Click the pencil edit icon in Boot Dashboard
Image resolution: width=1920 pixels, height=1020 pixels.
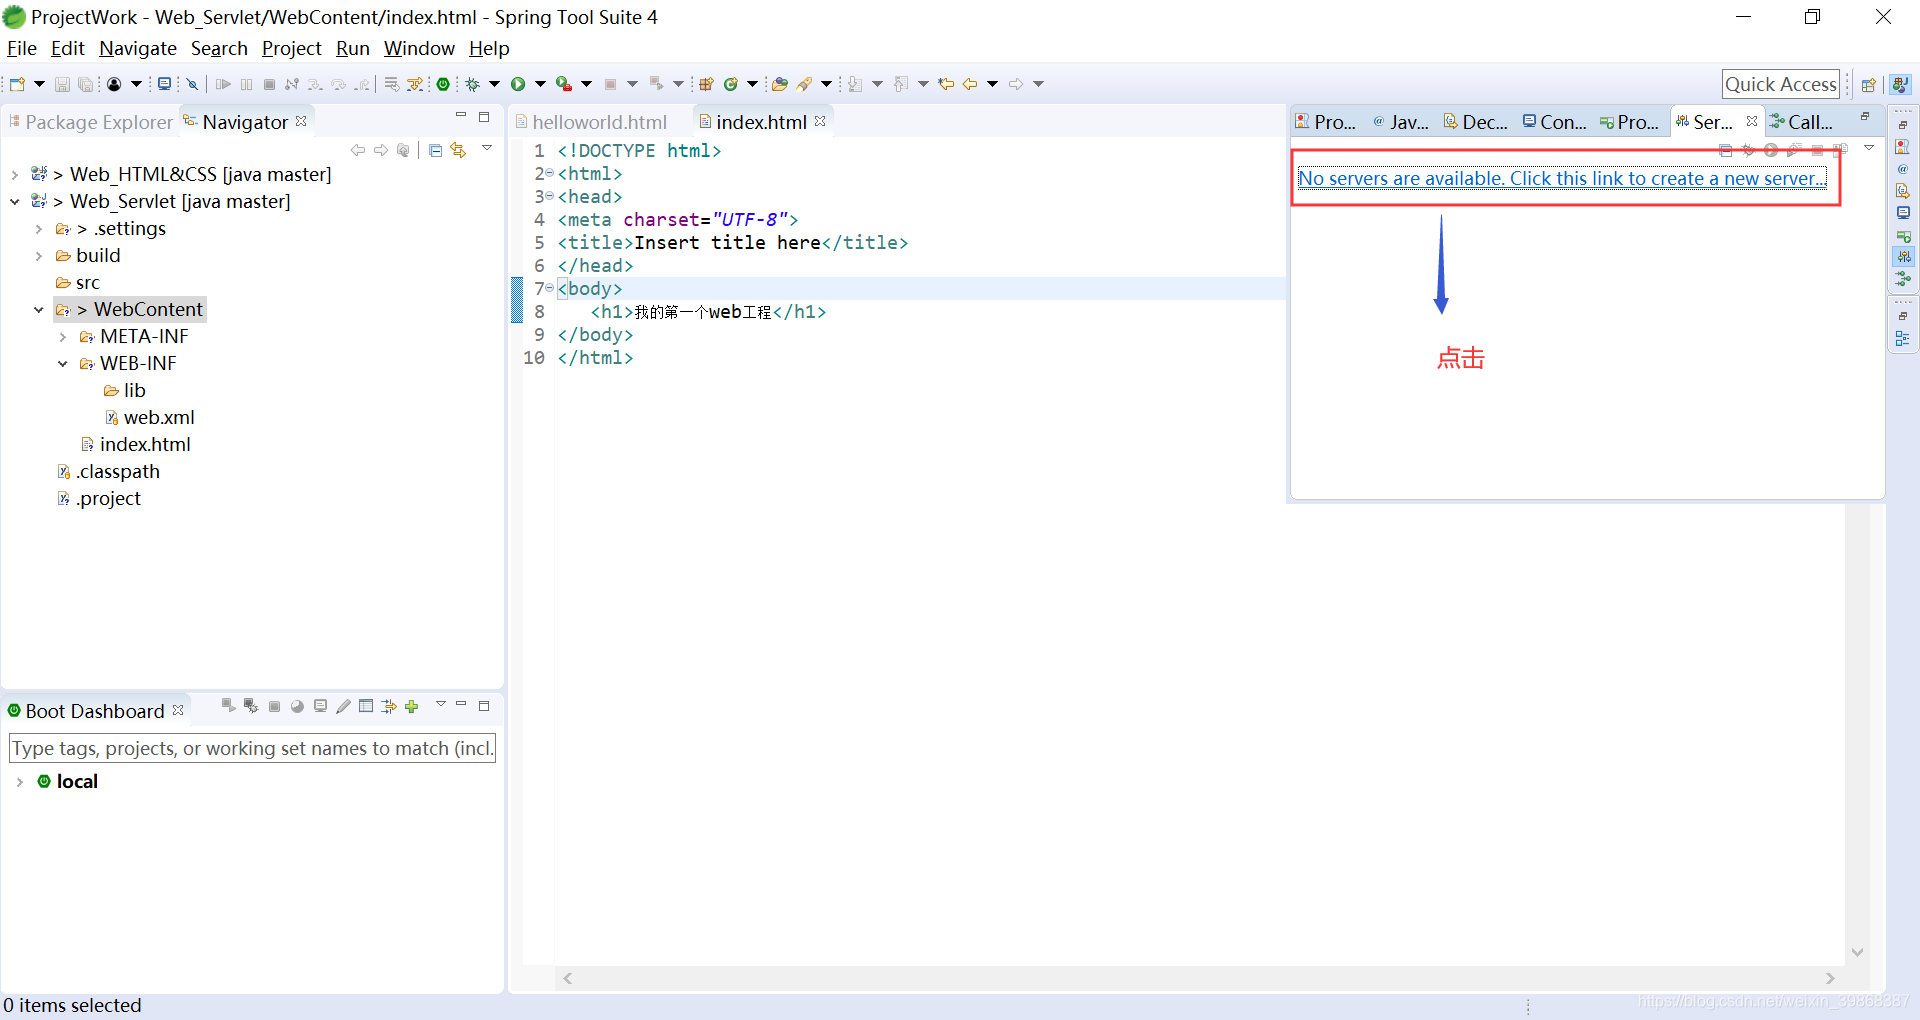pos(343,706)
